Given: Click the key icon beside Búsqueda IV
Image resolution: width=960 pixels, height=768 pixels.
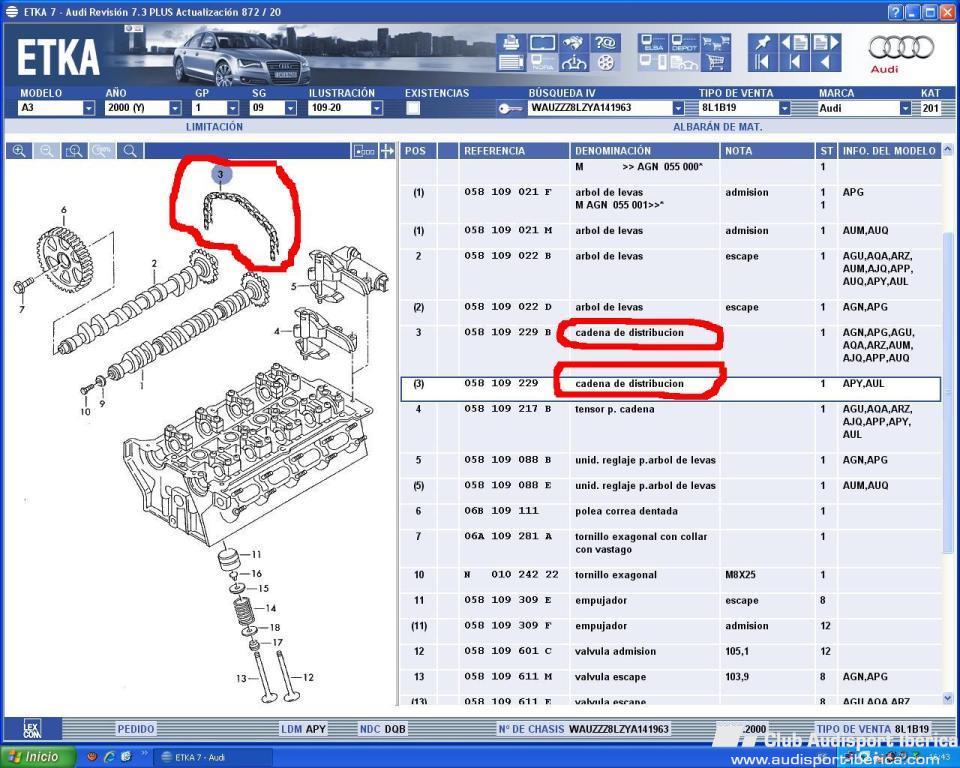Looking at the screenshot, I should point(510,108).
